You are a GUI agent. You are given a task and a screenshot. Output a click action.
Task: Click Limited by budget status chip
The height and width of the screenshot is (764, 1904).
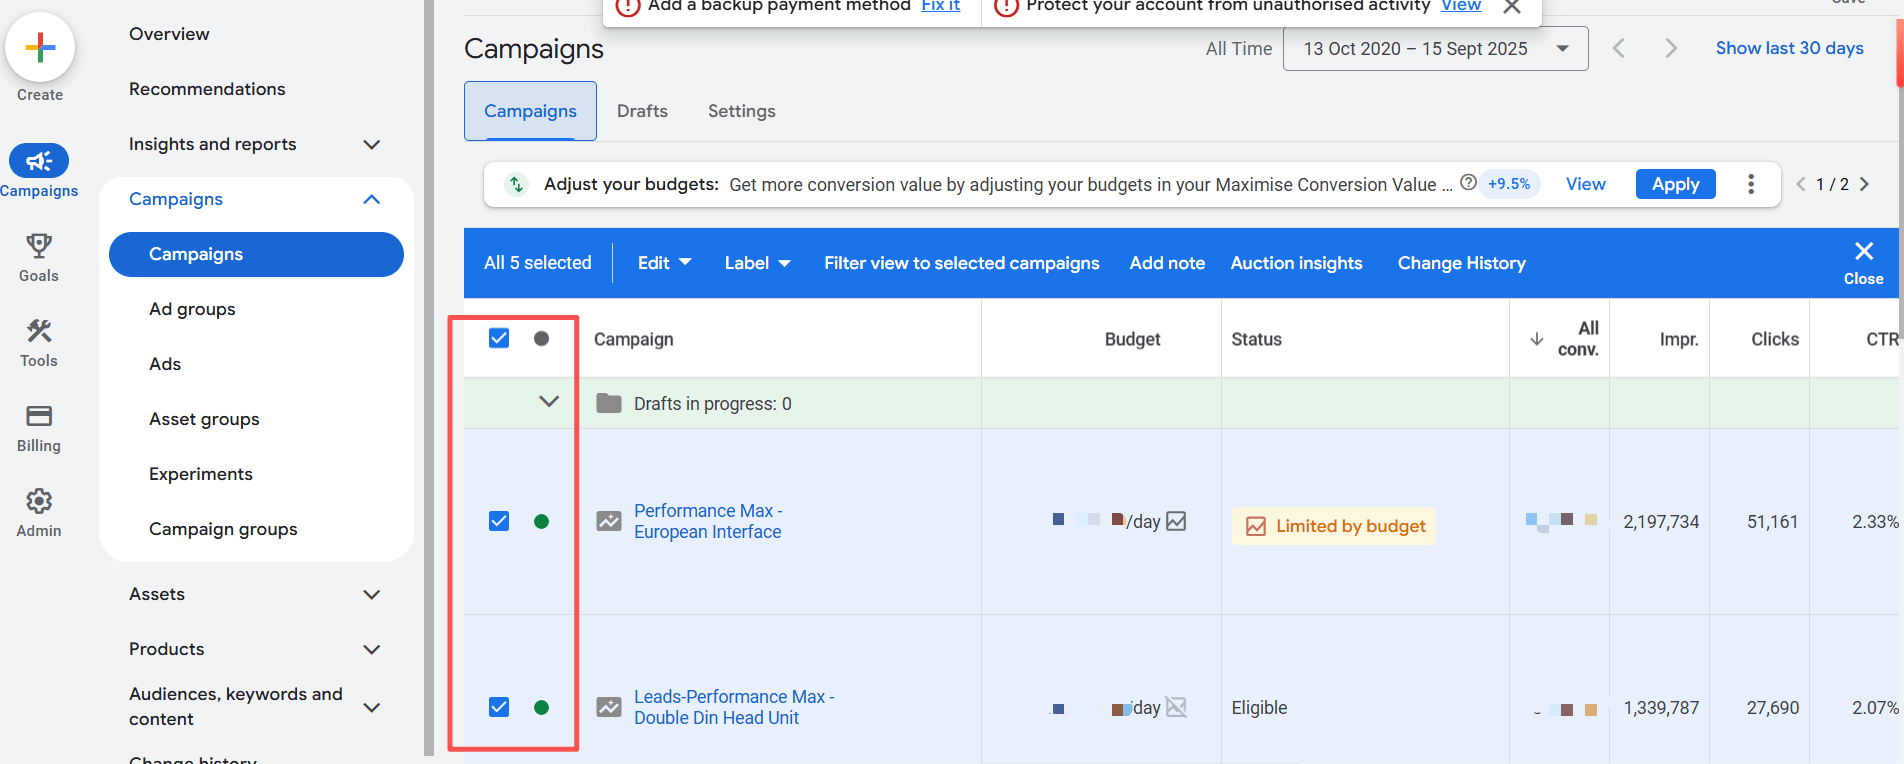(1333, 526)
